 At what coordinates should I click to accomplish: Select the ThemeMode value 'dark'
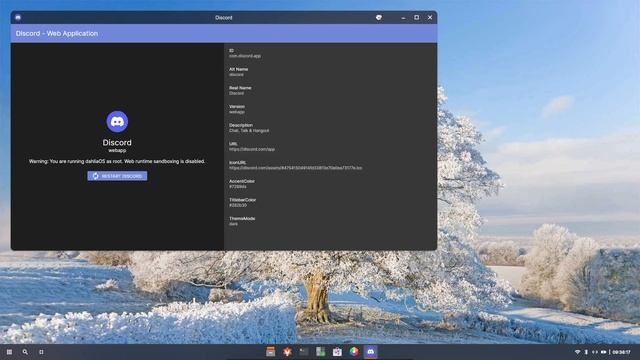(233, 224)
